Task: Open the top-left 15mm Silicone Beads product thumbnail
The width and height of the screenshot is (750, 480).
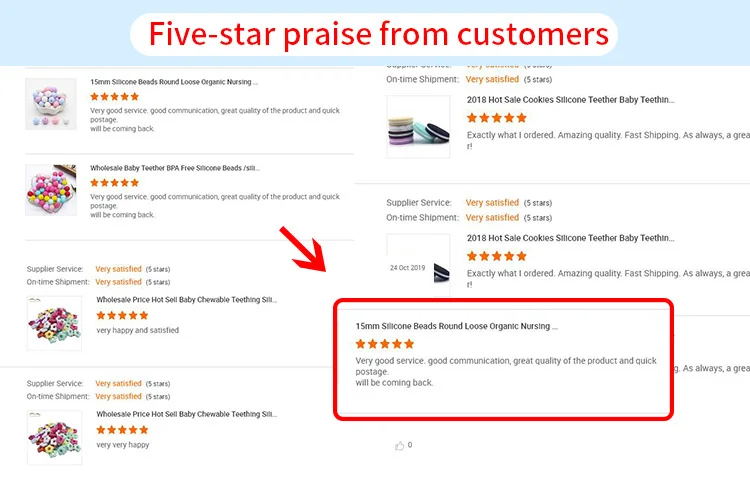Action: click(51, 102)
